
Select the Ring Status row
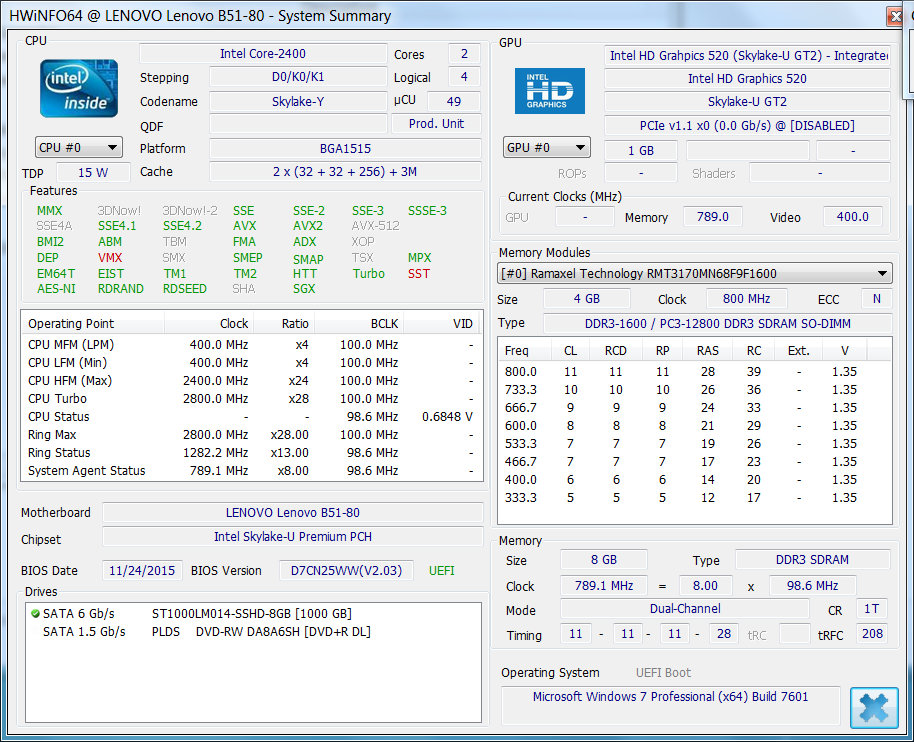252,453
